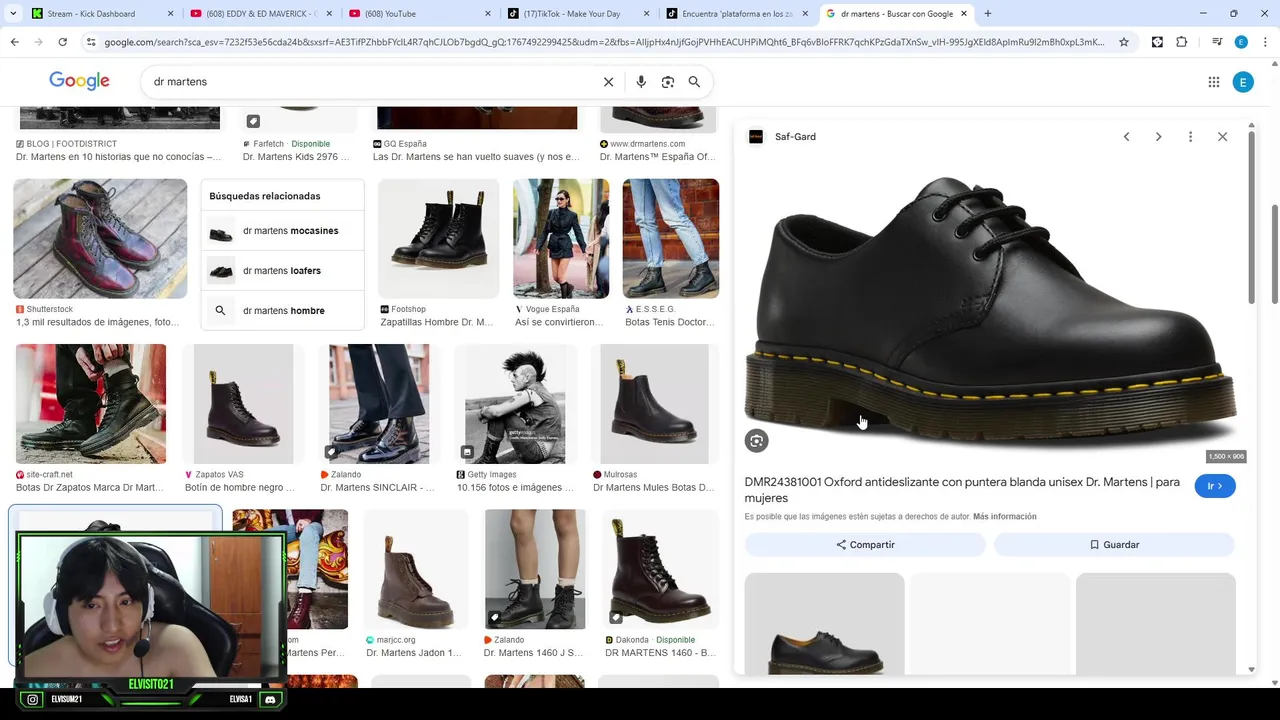The image size is (1280, 720).
Task: Open the Más información copyright link
Action: 1005,517
